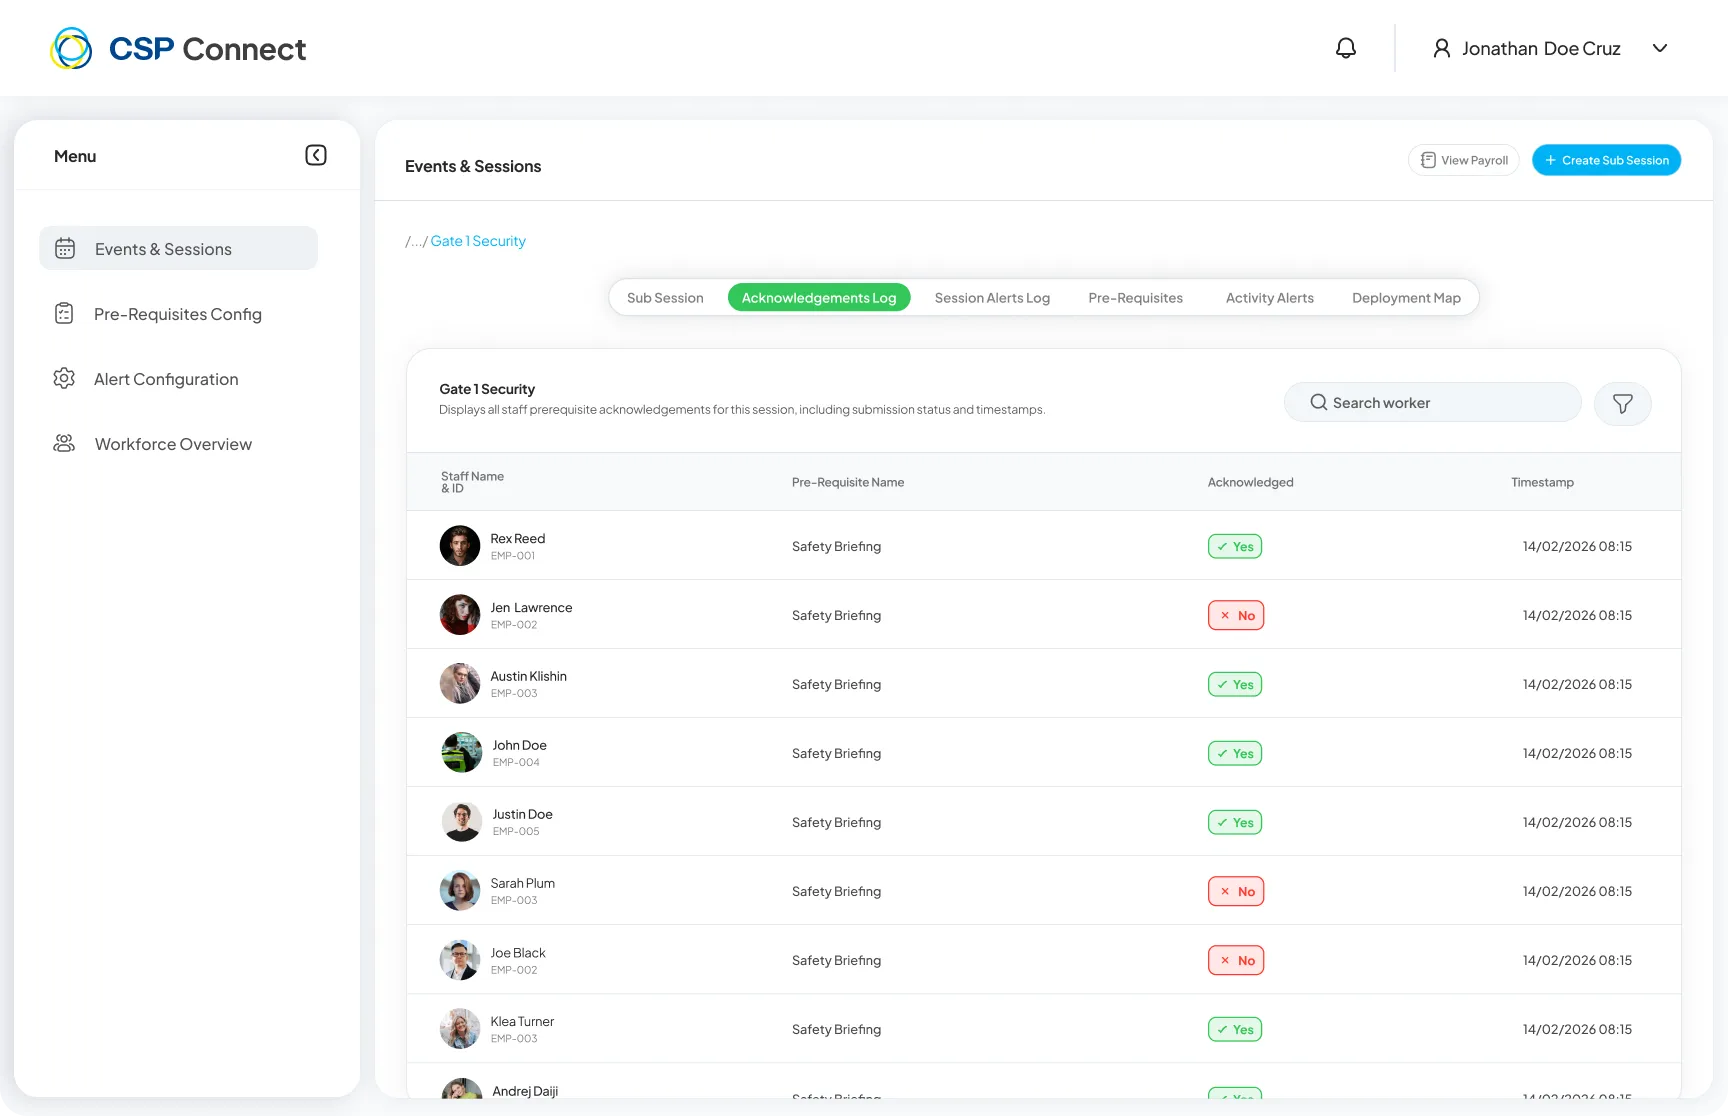Open the Deployment Map tab
Image resolution: width=1728 pixels, height=1116 pixels.
tap(1406, 298)
